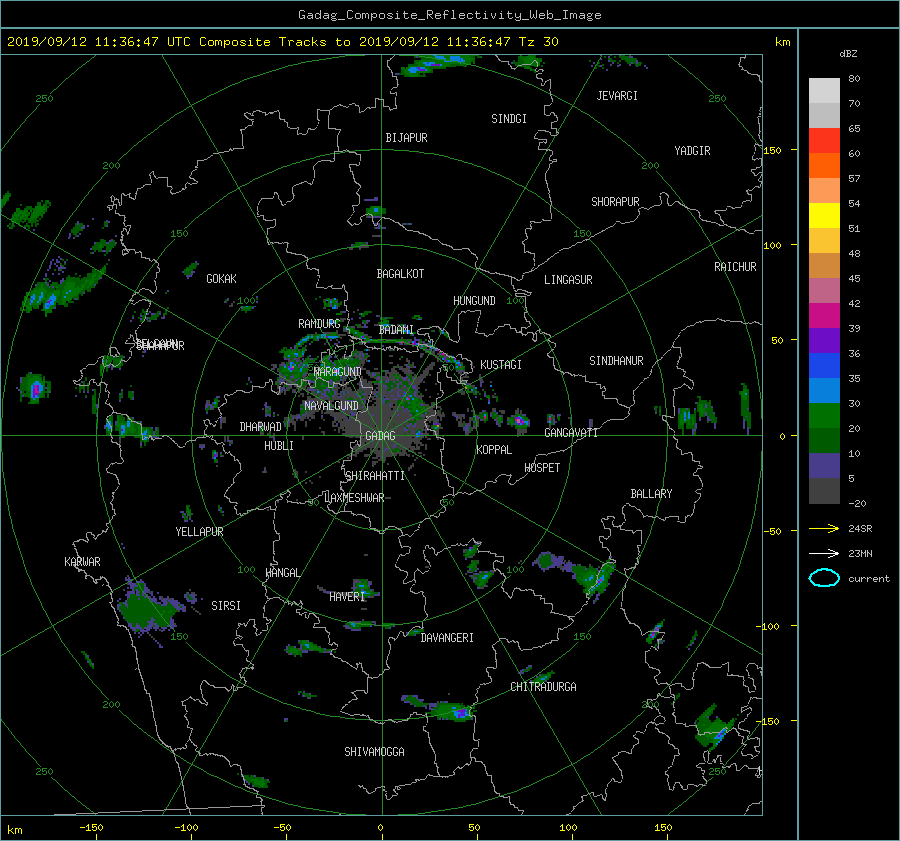Select the KUSTAGI label
The image size is (900, 841).
(x=501, y=365)
